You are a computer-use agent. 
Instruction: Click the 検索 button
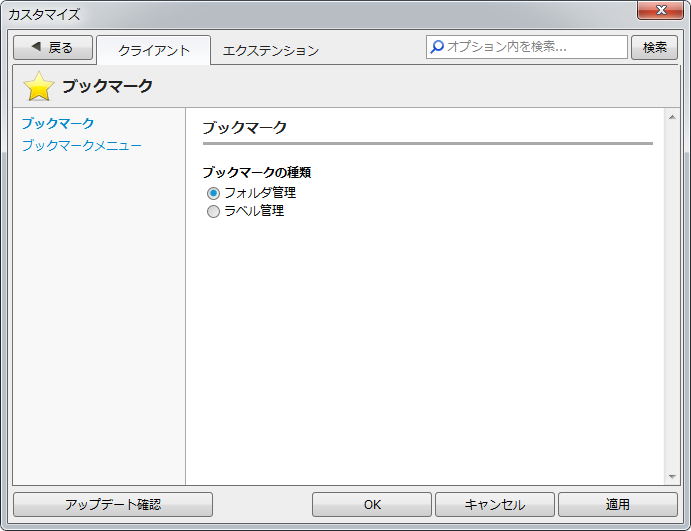[x=654, y=47]
